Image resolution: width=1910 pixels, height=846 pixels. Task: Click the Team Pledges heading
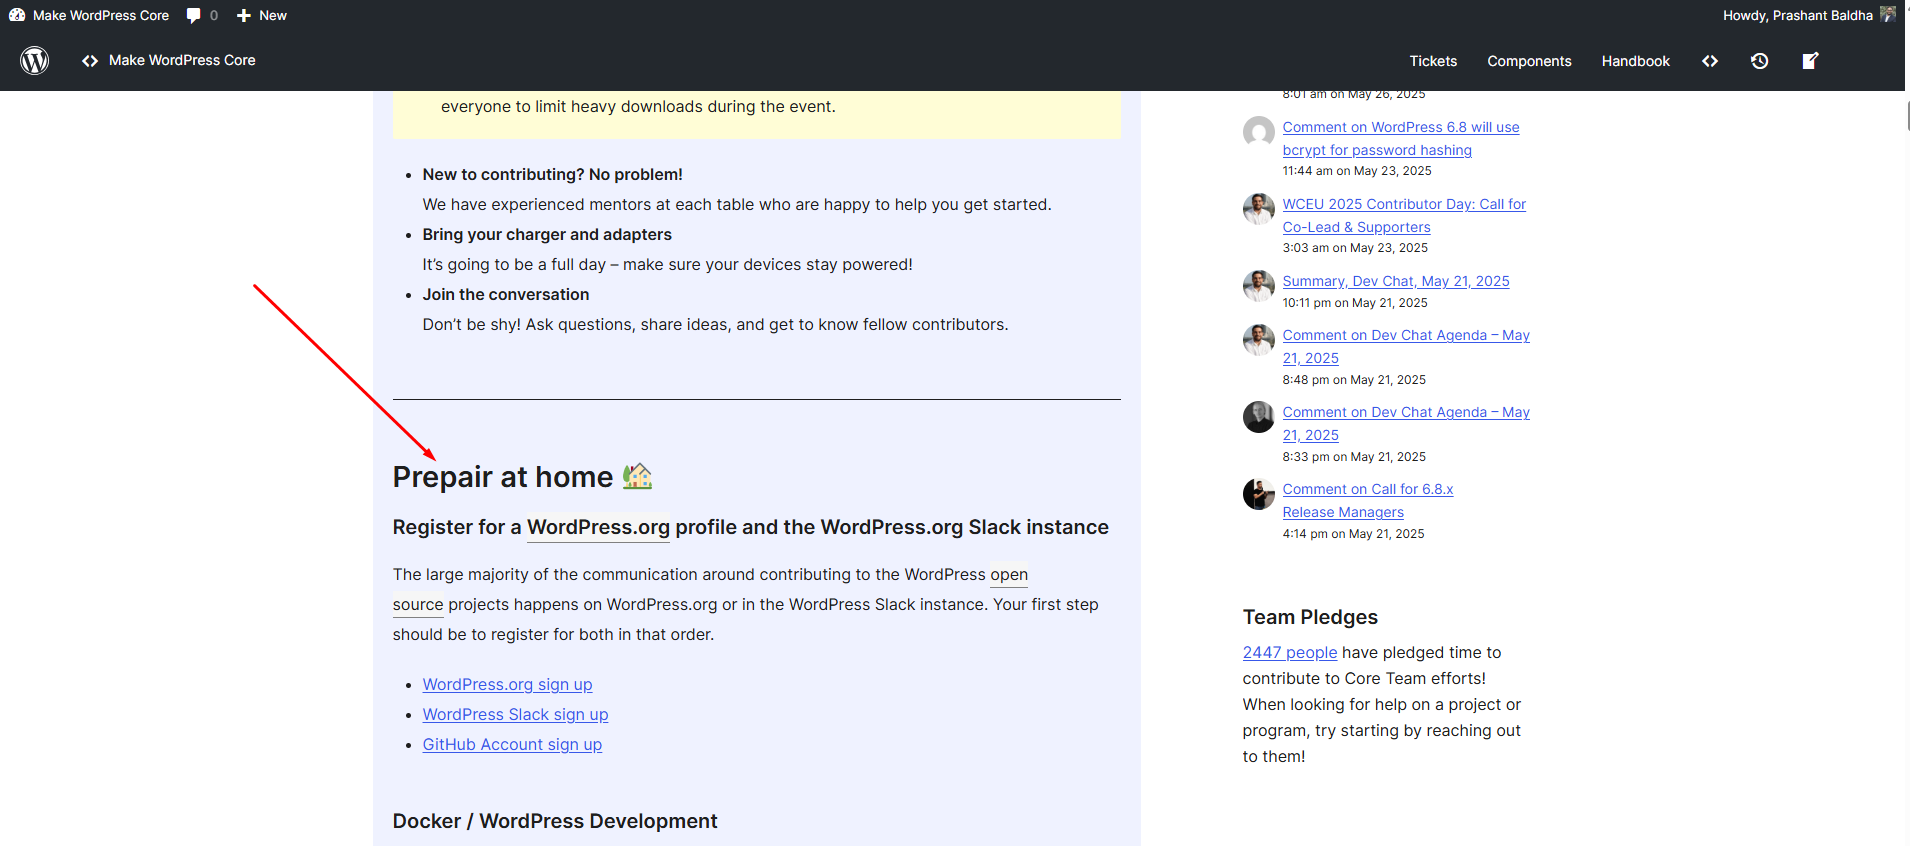pos(1310,617)
